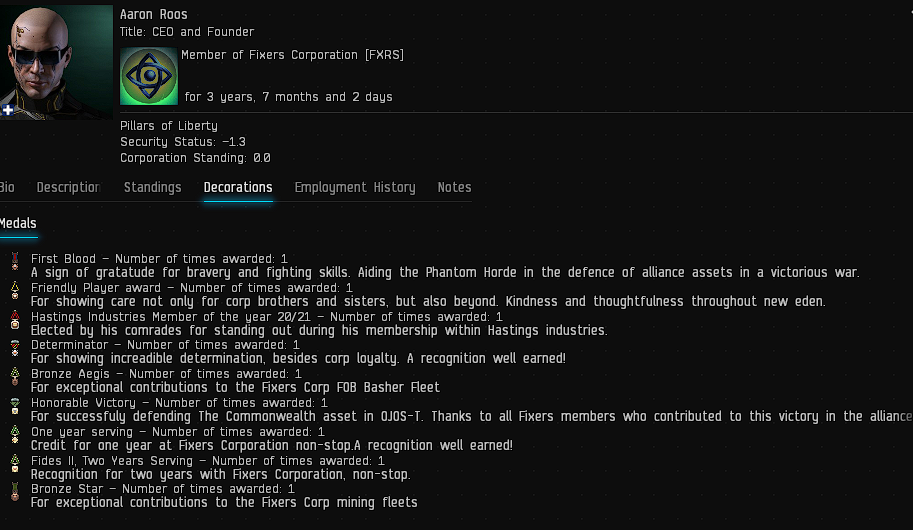
Task: Click the Corporation Standing: 0.0 line
Action: pyautogui.click(x=195, y=158)
